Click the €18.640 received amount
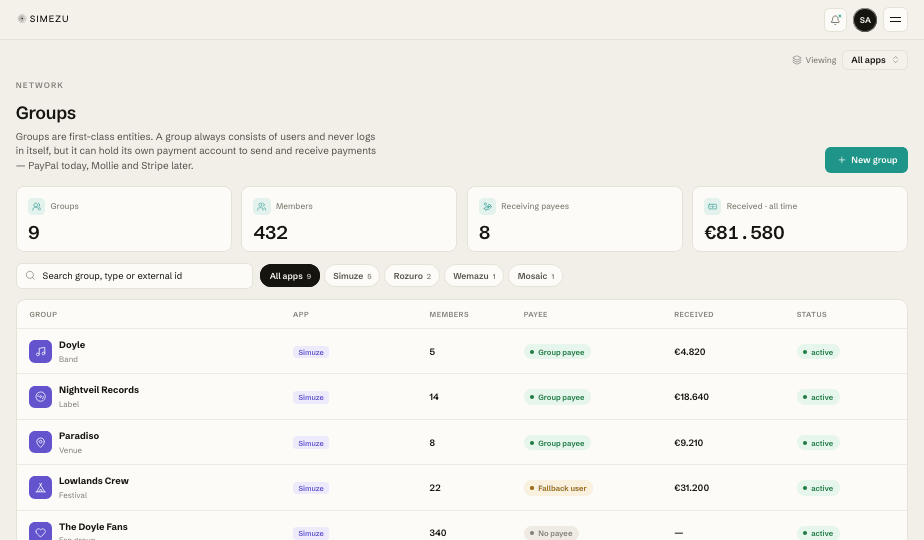 point(691,397)
